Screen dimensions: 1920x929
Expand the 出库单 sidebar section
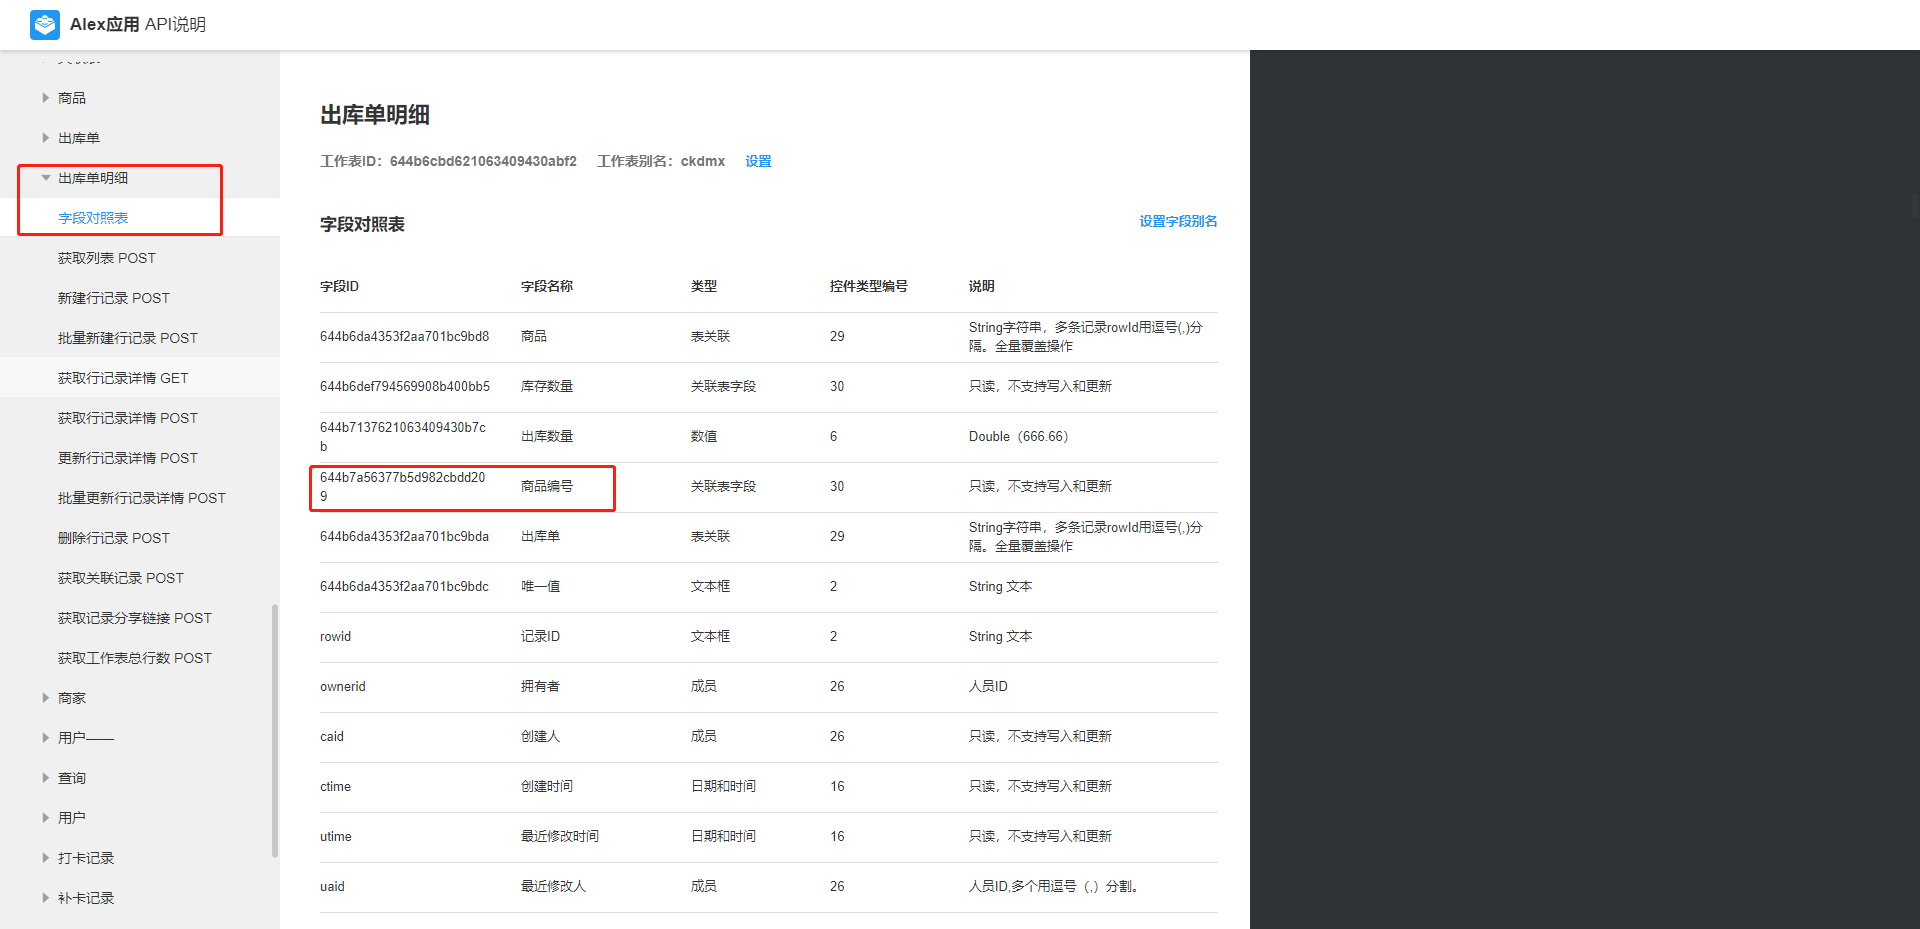point(46,138)
